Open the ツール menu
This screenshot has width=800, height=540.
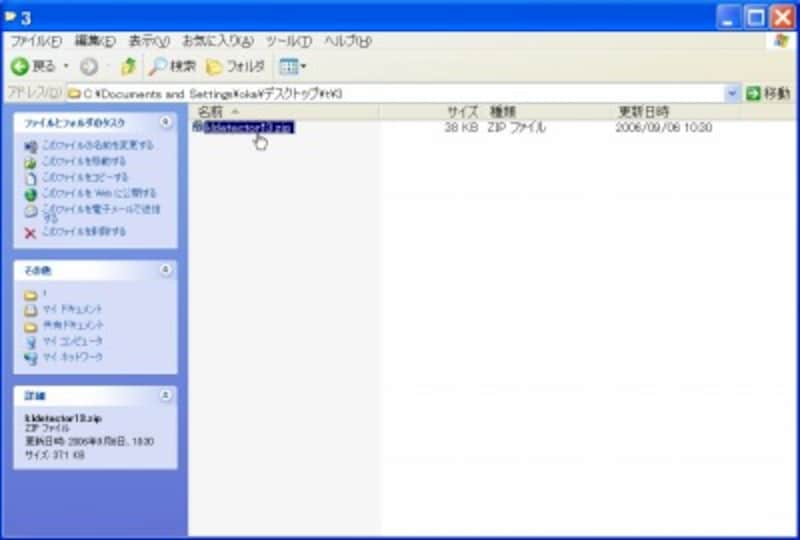289,41
